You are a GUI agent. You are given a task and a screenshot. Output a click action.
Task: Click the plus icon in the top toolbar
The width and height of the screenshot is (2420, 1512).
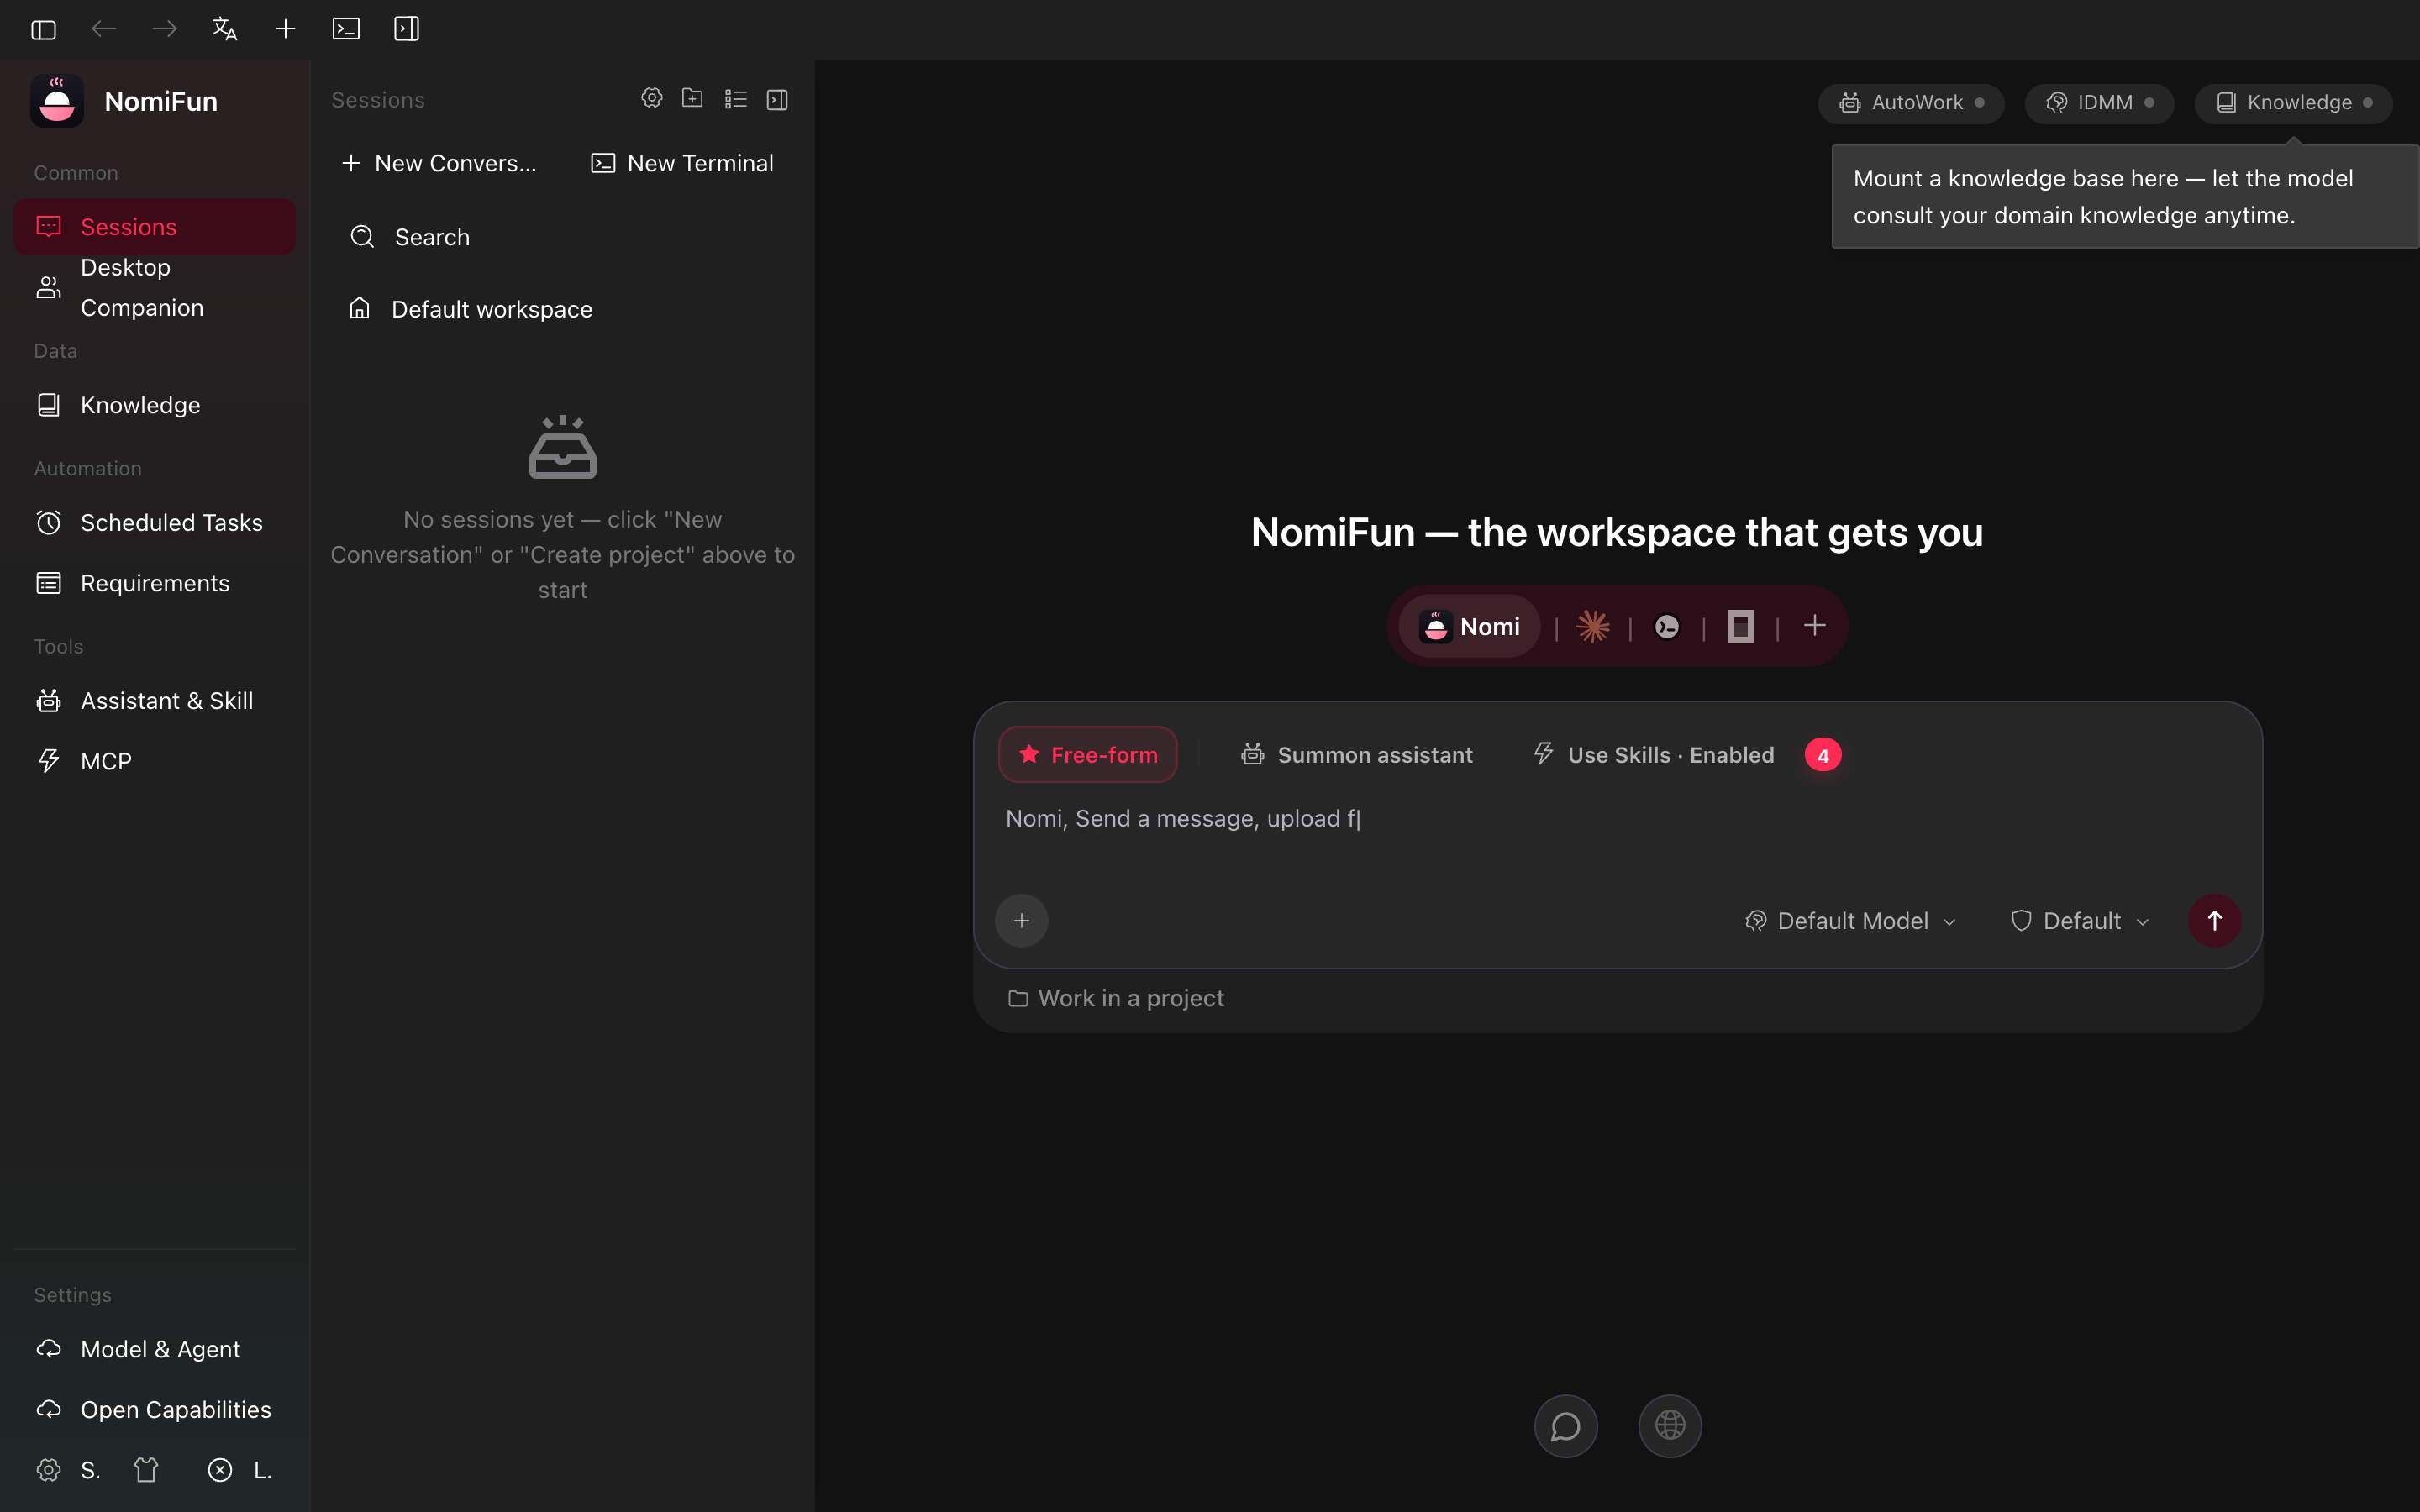point(286,29)
